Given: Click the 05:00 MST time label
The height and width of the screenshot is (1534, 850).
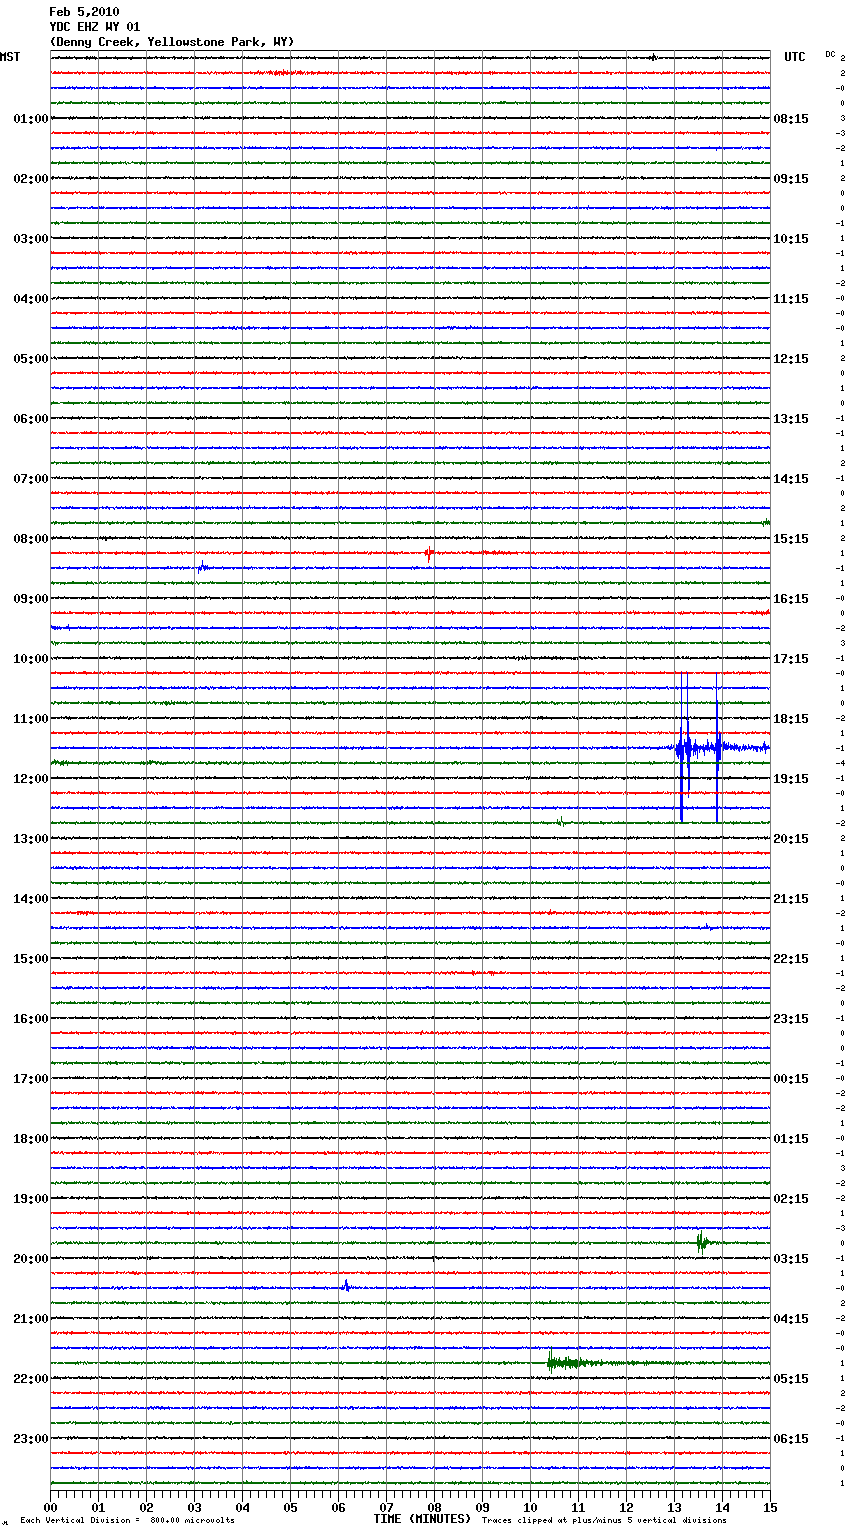Looking at the screenshot, I should pos(31,359).
